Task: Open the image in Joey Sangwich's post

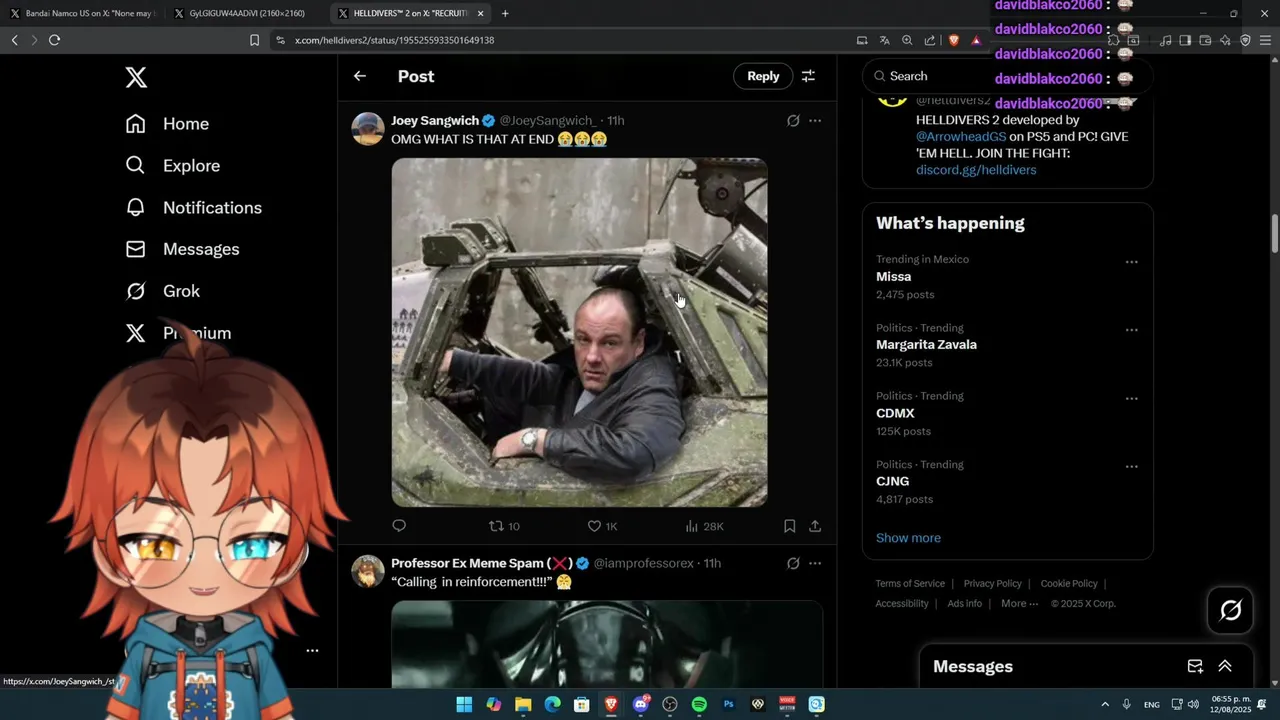Action: (579, 332)
